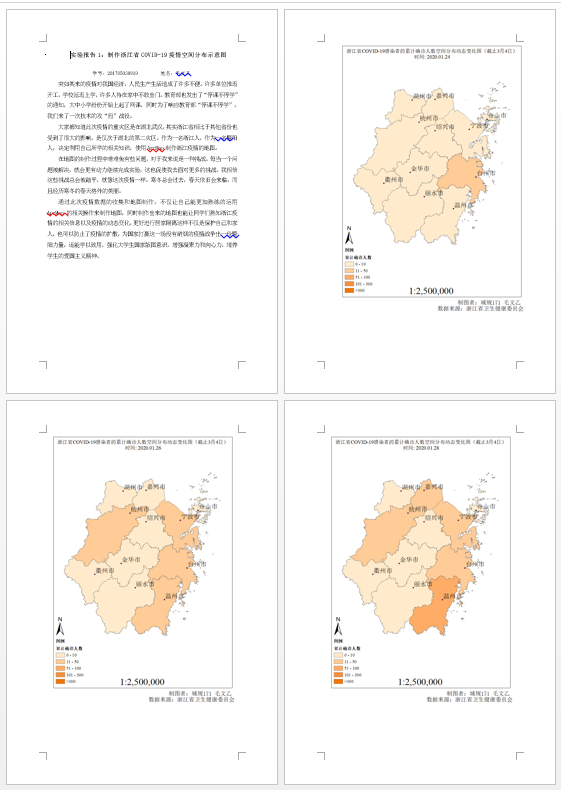Click 杭州市 label on the 2020.01.24 map

coord(429,118)
